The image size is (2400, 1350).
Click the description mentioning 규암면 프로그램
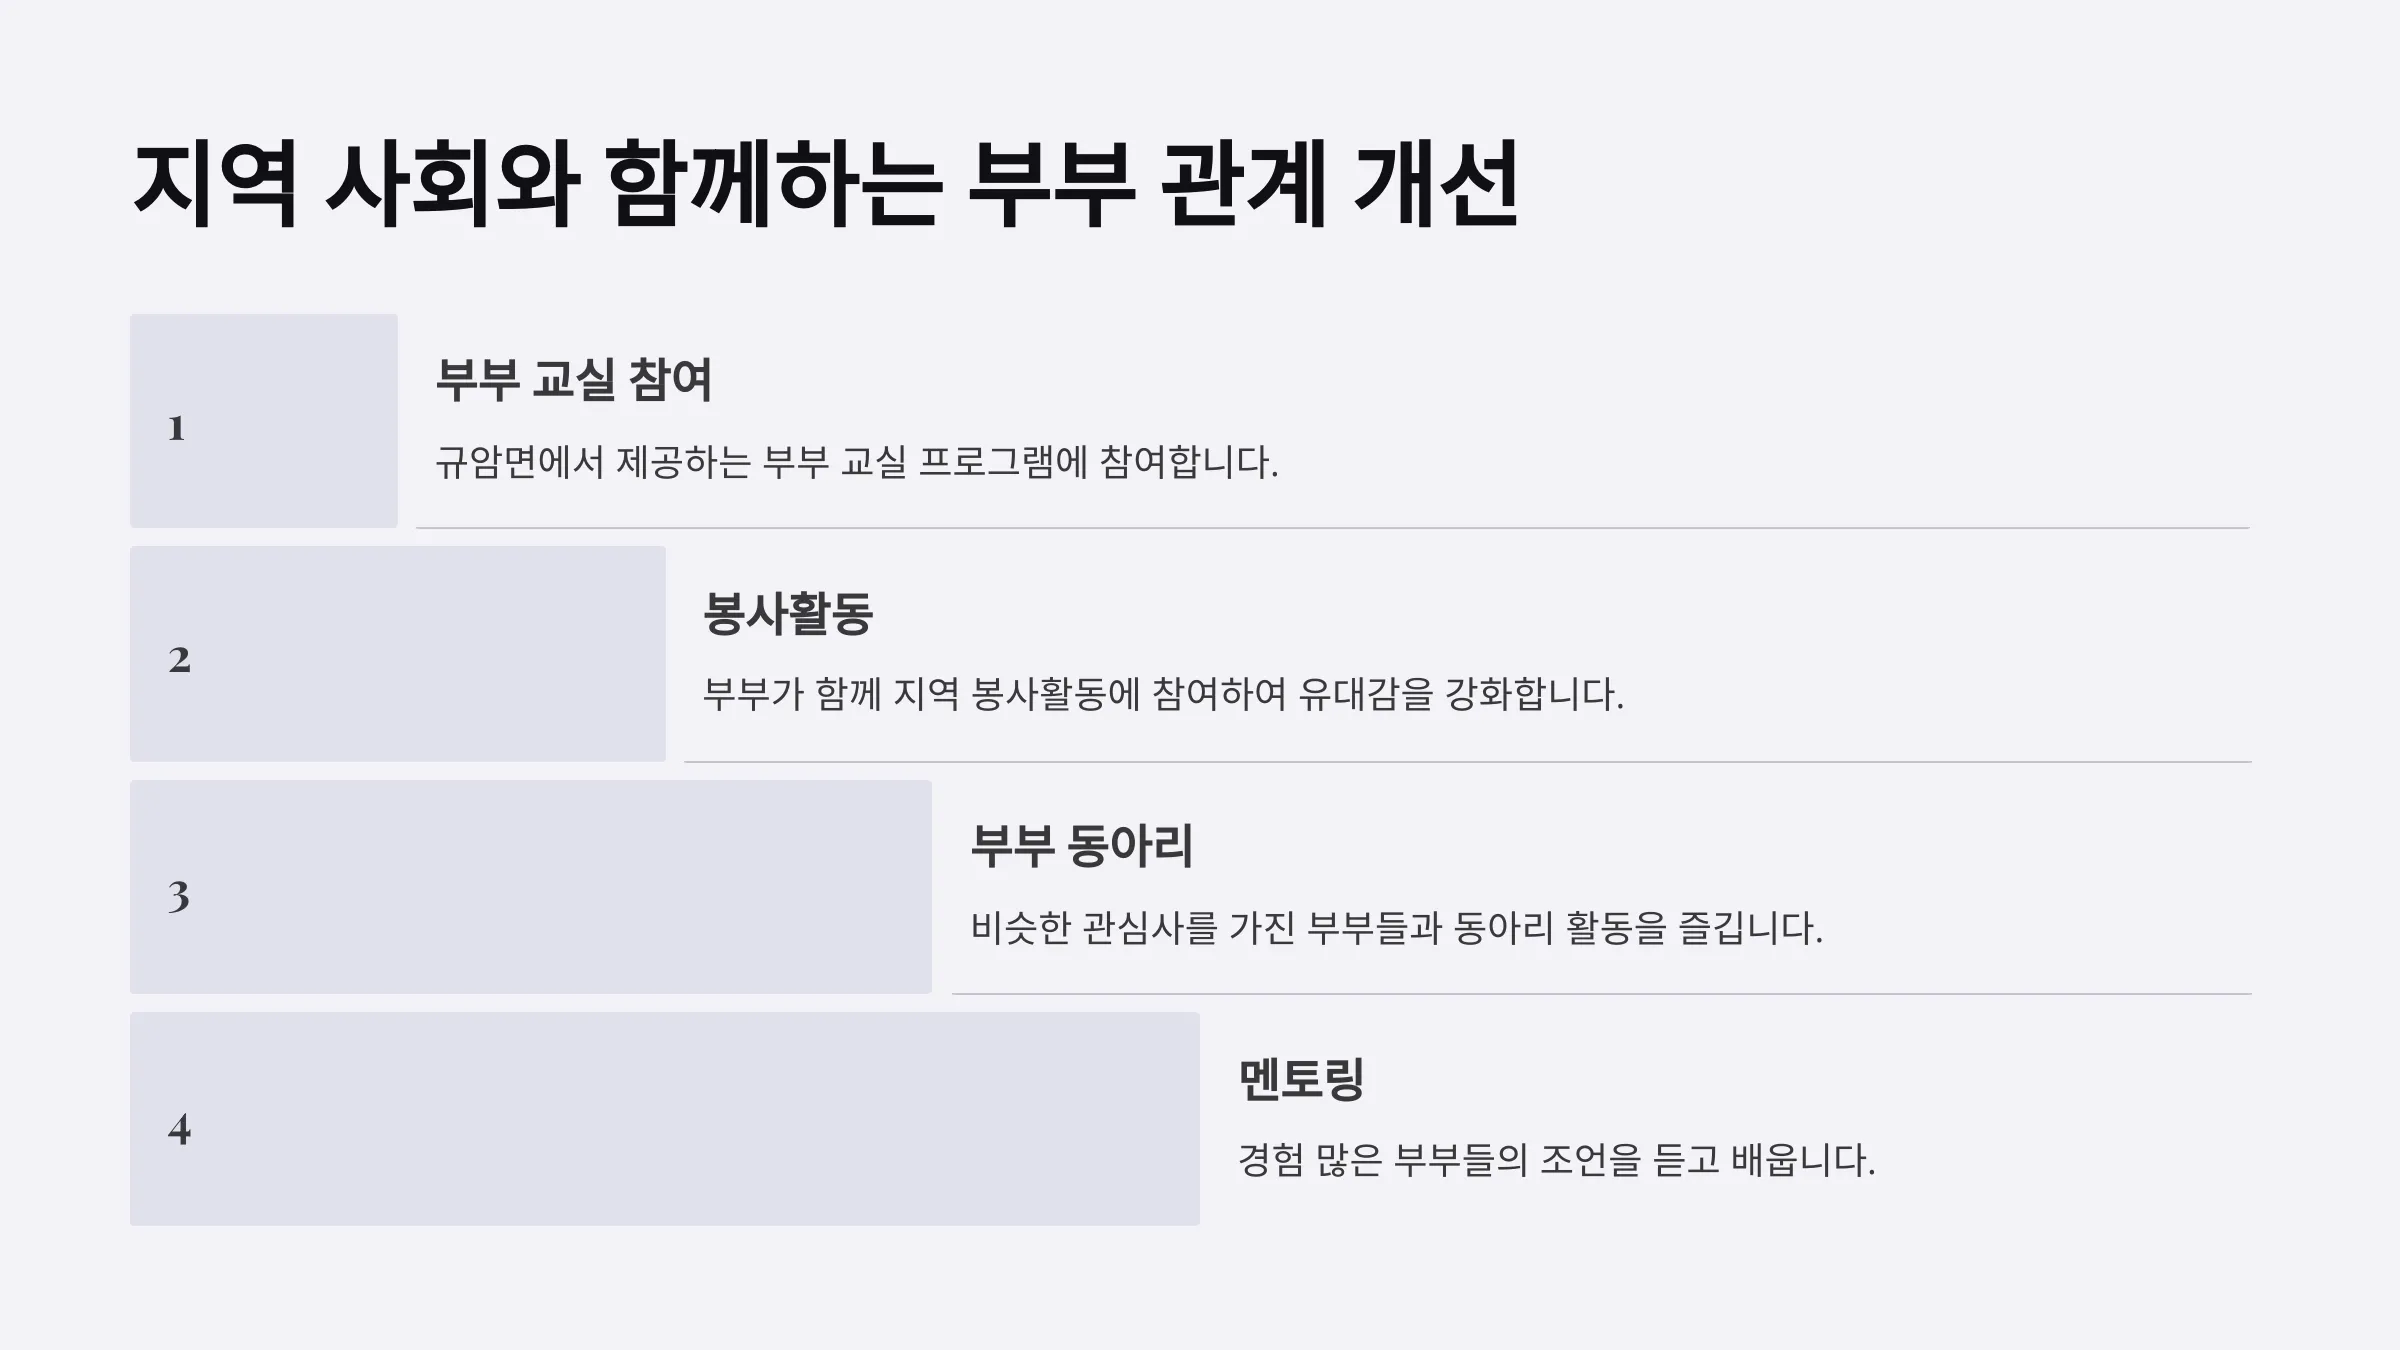tap(857, 462)
